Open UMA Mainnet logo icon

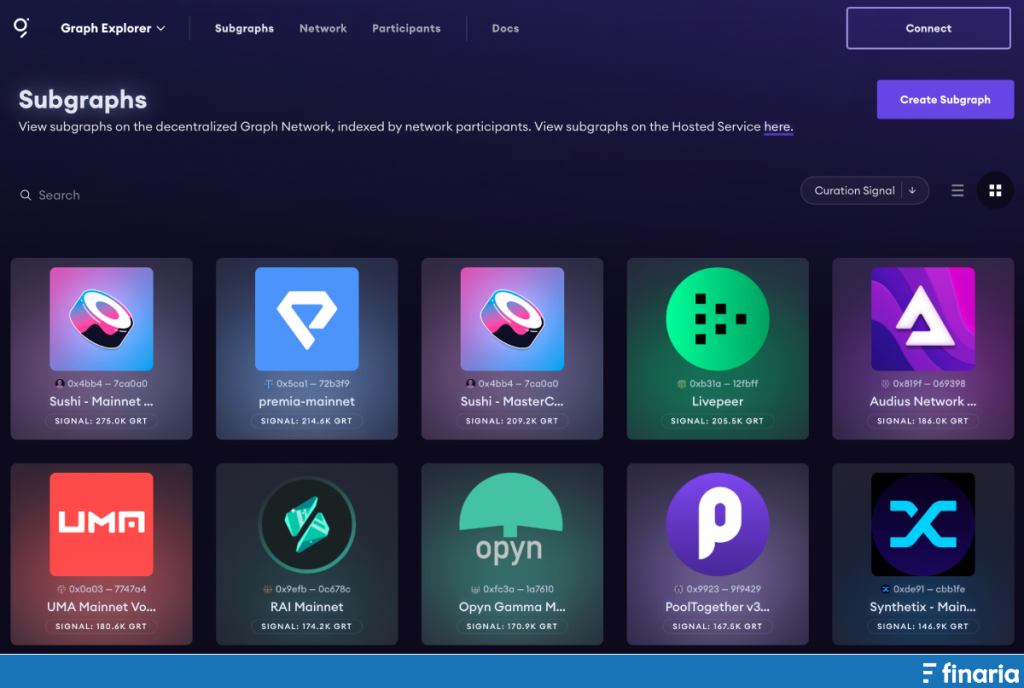tap(101, 524)
